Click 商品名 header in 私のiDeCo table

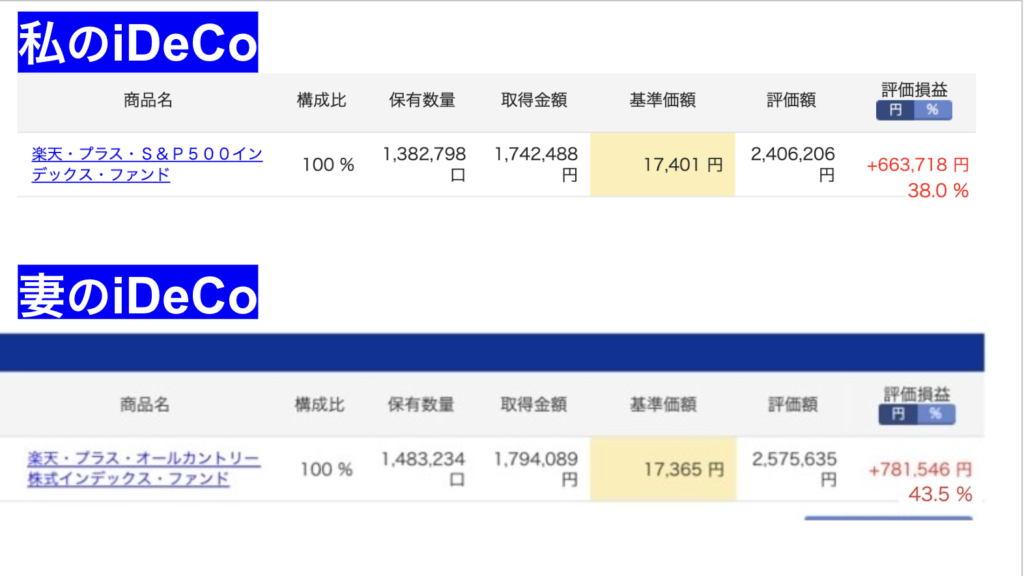(x=148, y=100)
